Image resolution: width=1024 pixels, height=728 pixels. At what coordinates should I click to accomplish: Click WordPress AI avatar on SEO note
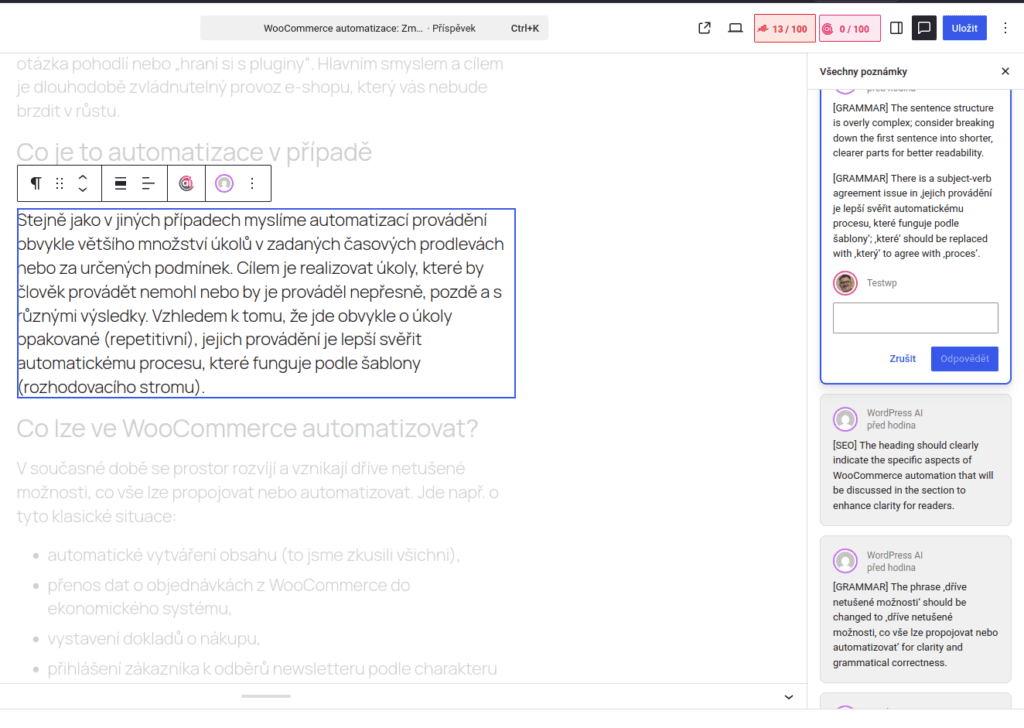(845, 419)
